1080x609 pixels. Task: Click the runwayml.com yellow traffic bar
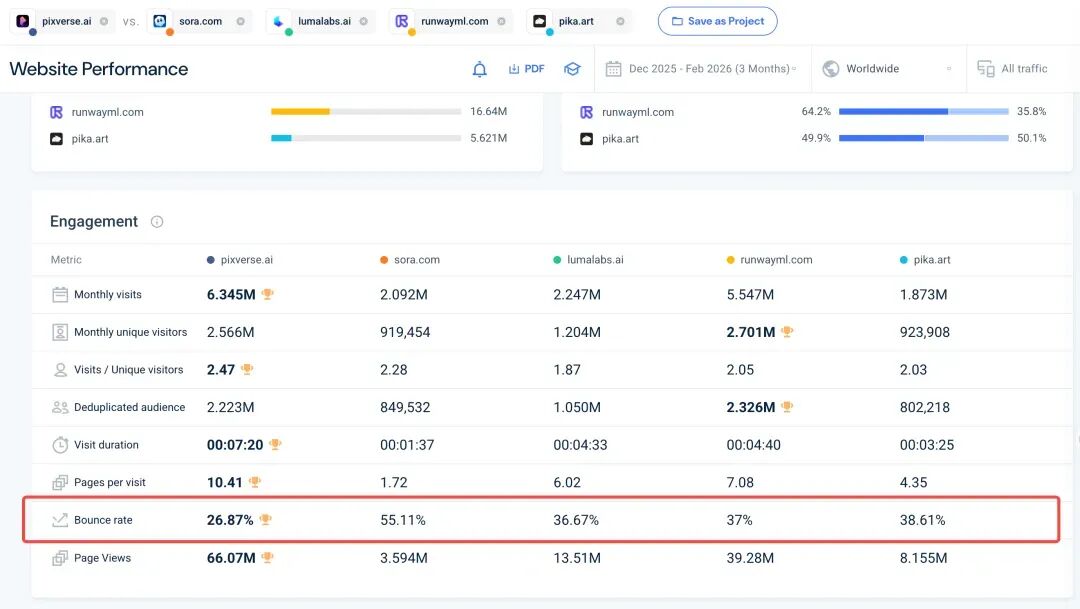[x=300, y=112]
